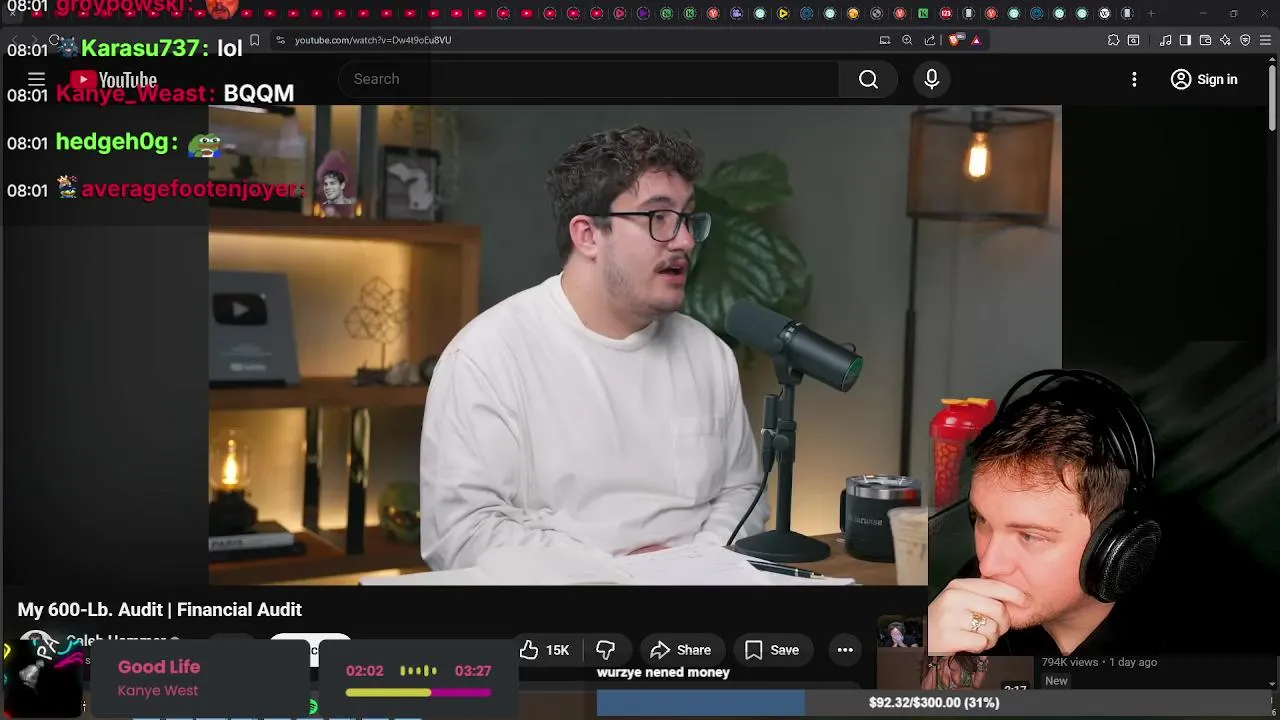
Task: Click the YouTube search magnifier button
Action: (868, 79)
